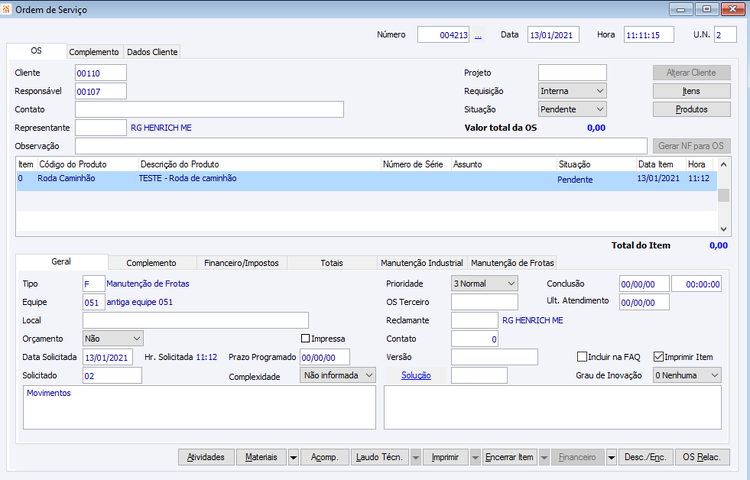The width and height of the screenshot is (750, 480).
Task: Click the Atividades button
Action: coord(206,458)
